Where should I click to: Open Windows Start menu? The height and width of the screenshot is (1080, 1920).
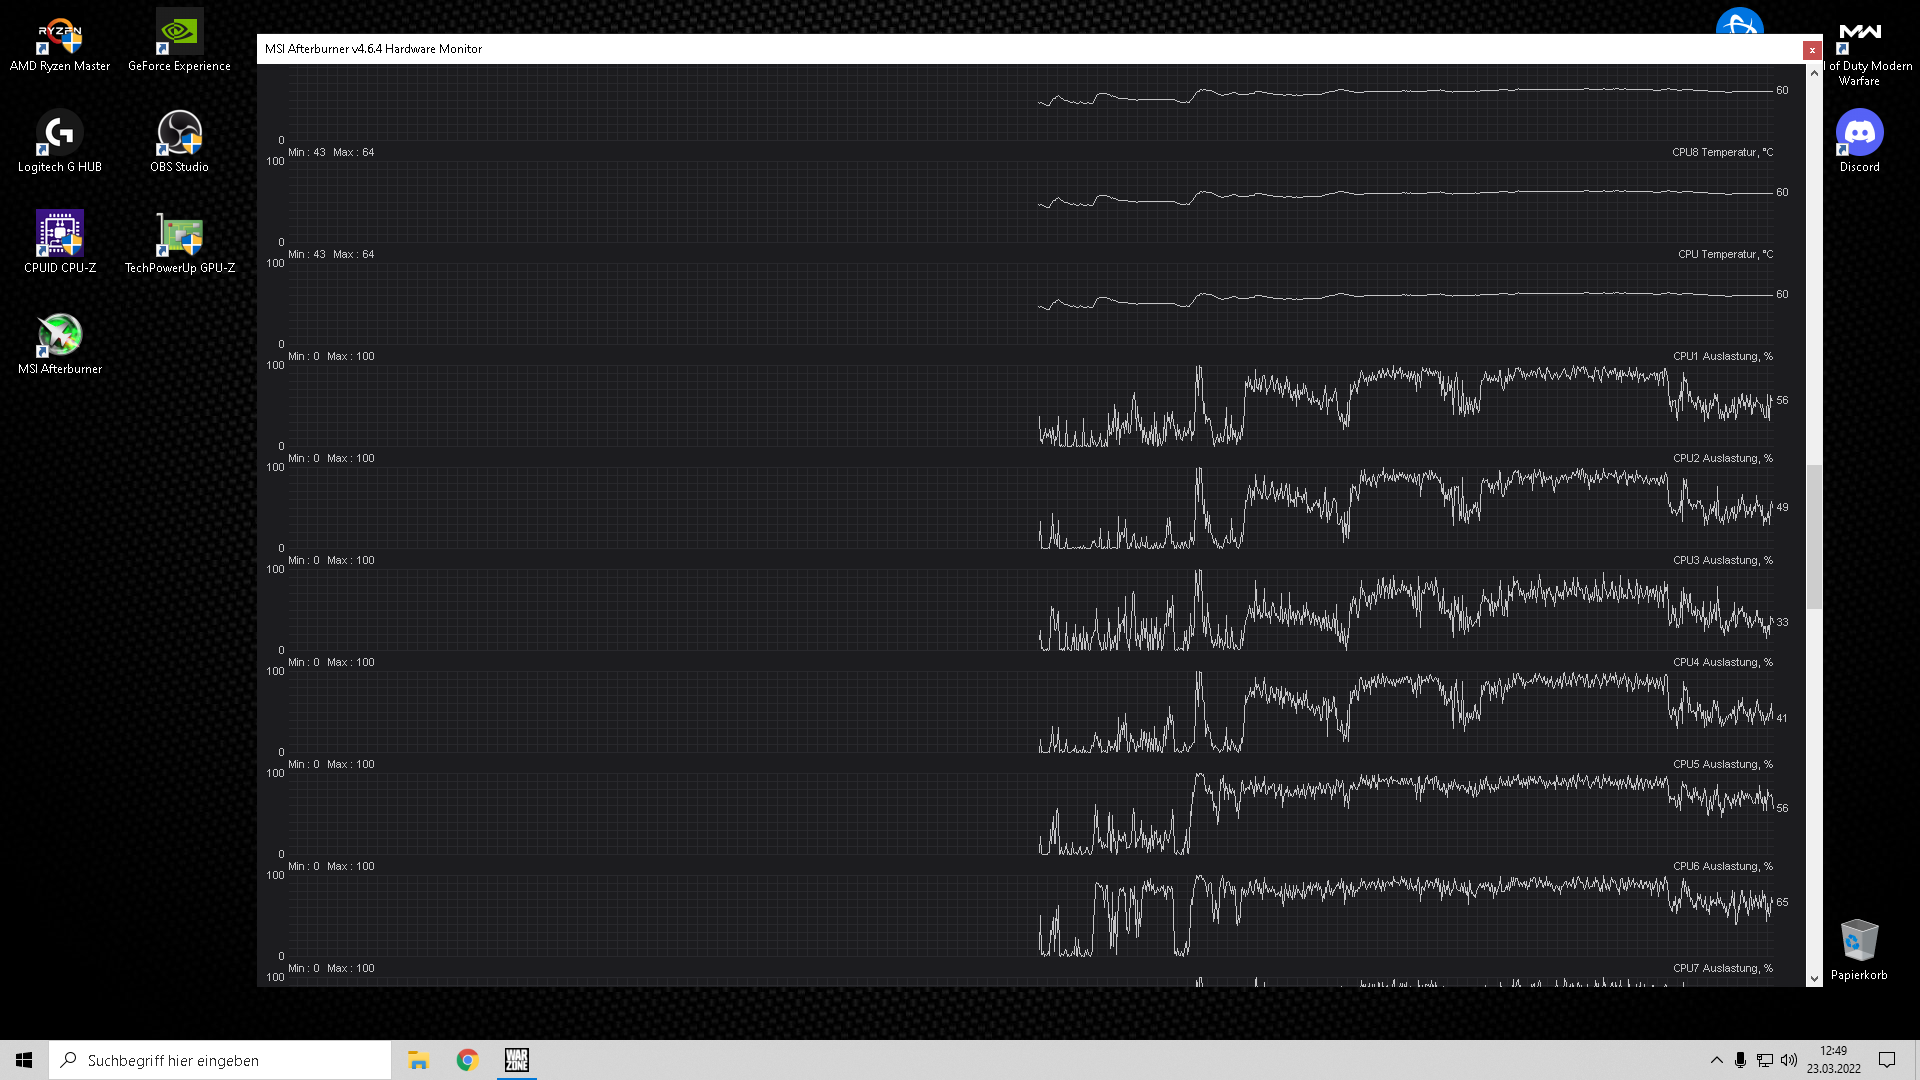(24, 1060)
